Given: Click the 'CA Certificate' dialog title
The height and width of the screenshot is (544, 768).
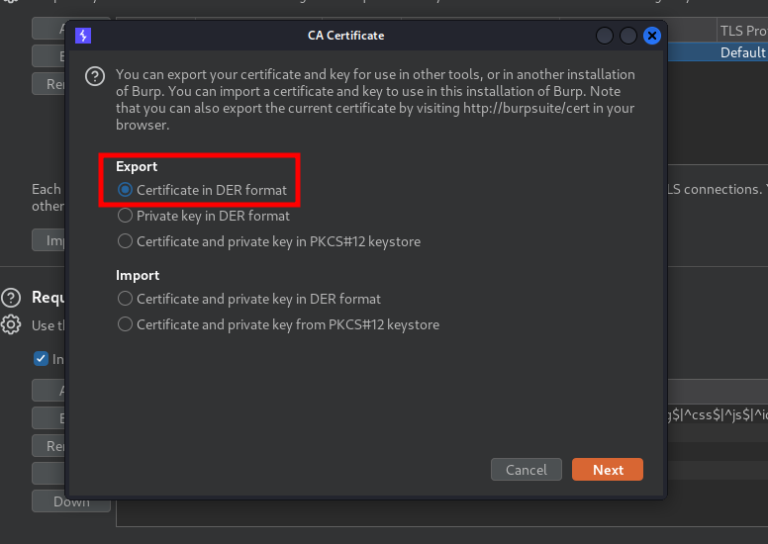Looking at the screenshot, I should click(x=346, y=36).
